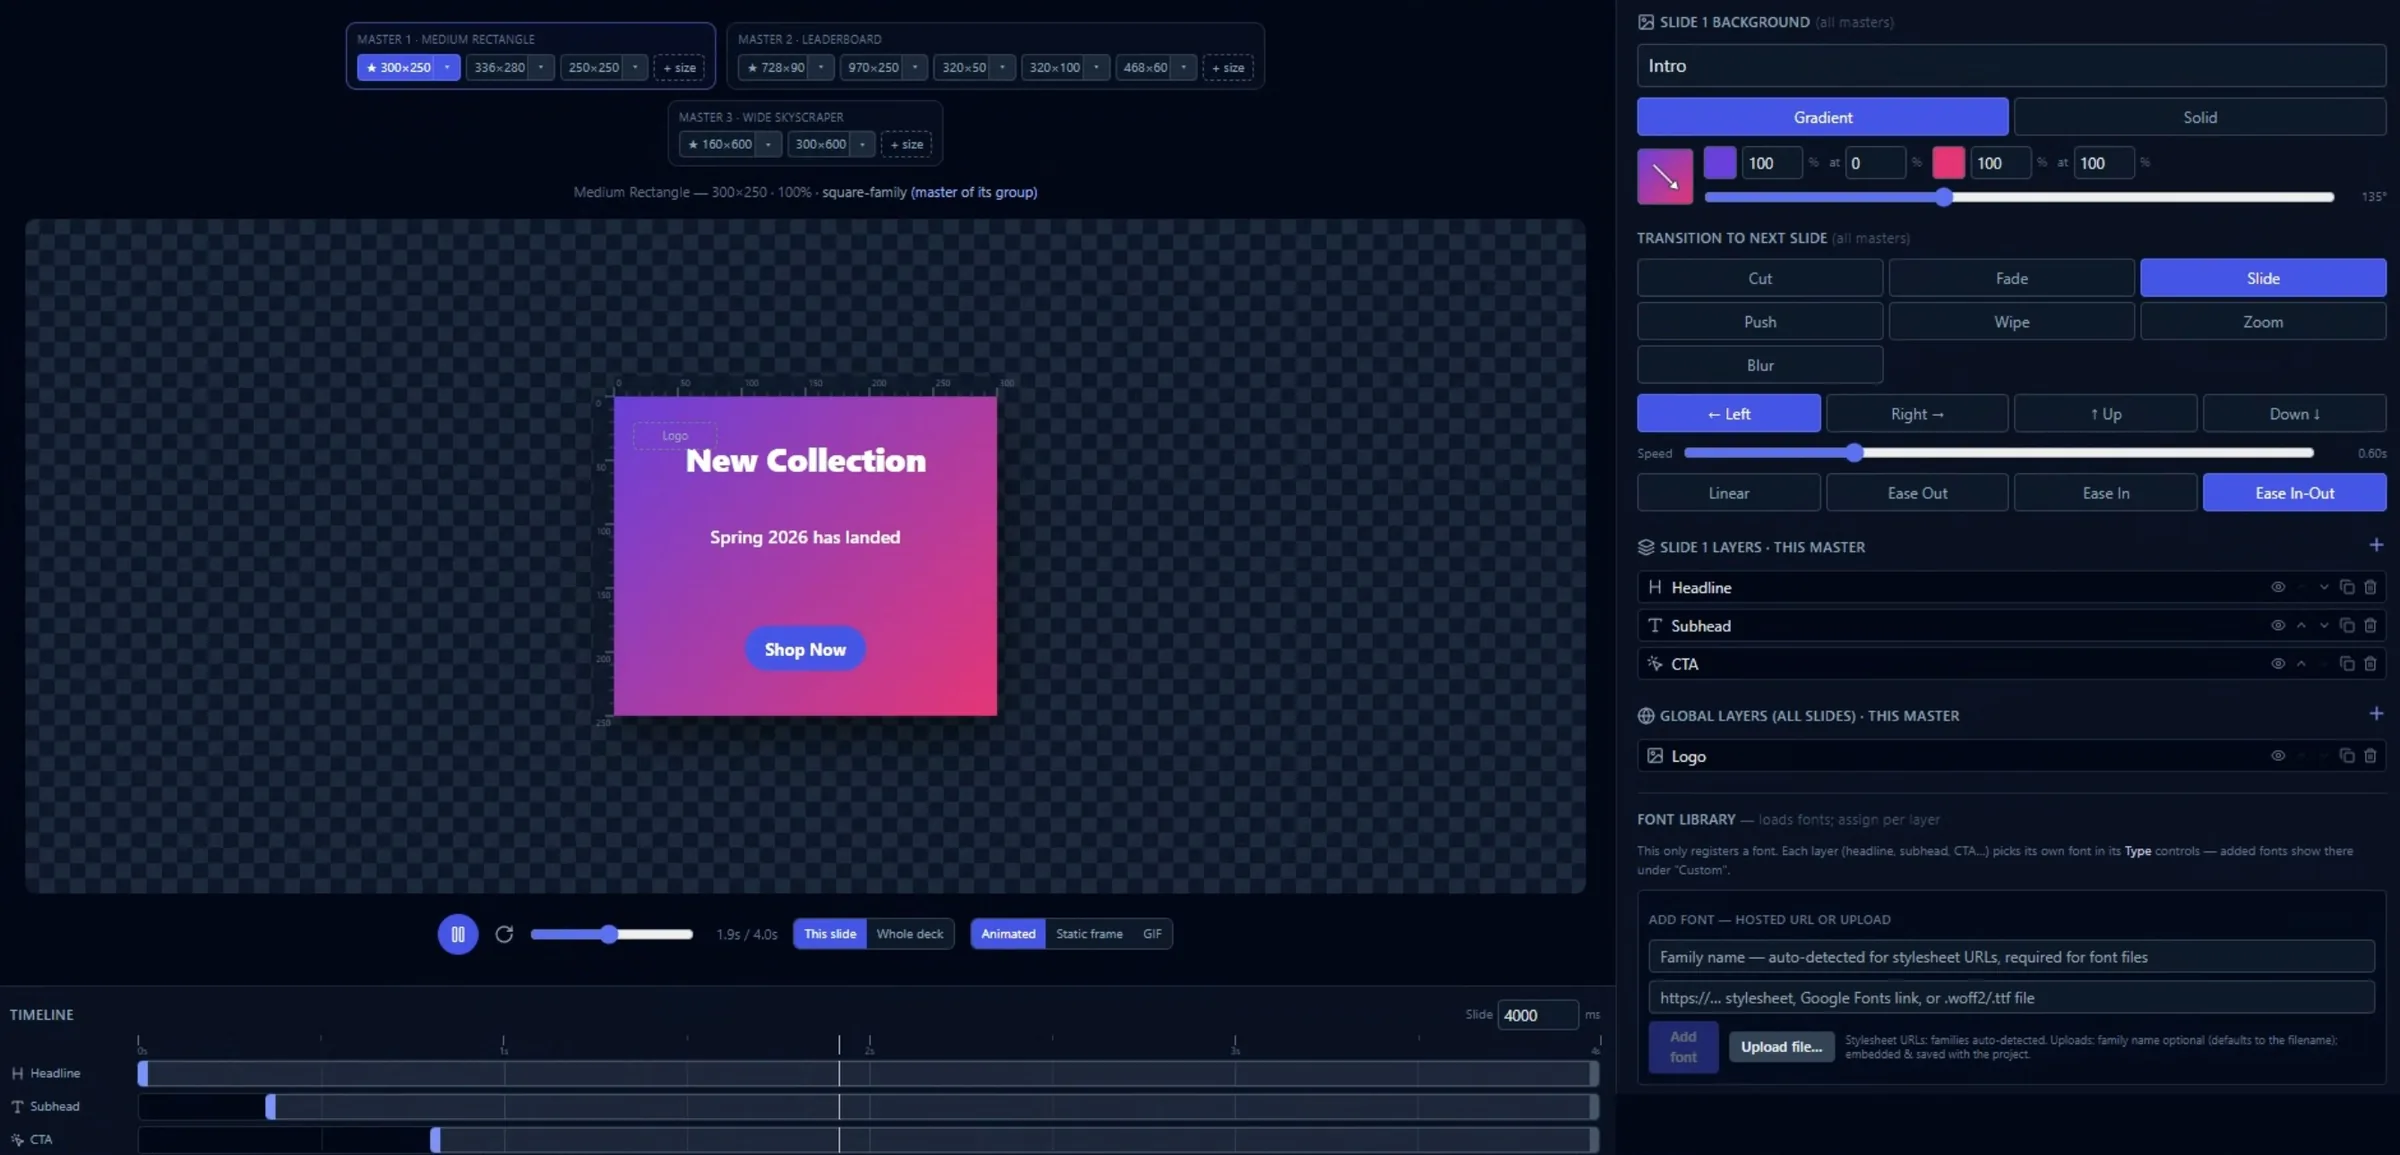Add a new global layer
The image size is (2400, 1155).
click(2376, 714)
